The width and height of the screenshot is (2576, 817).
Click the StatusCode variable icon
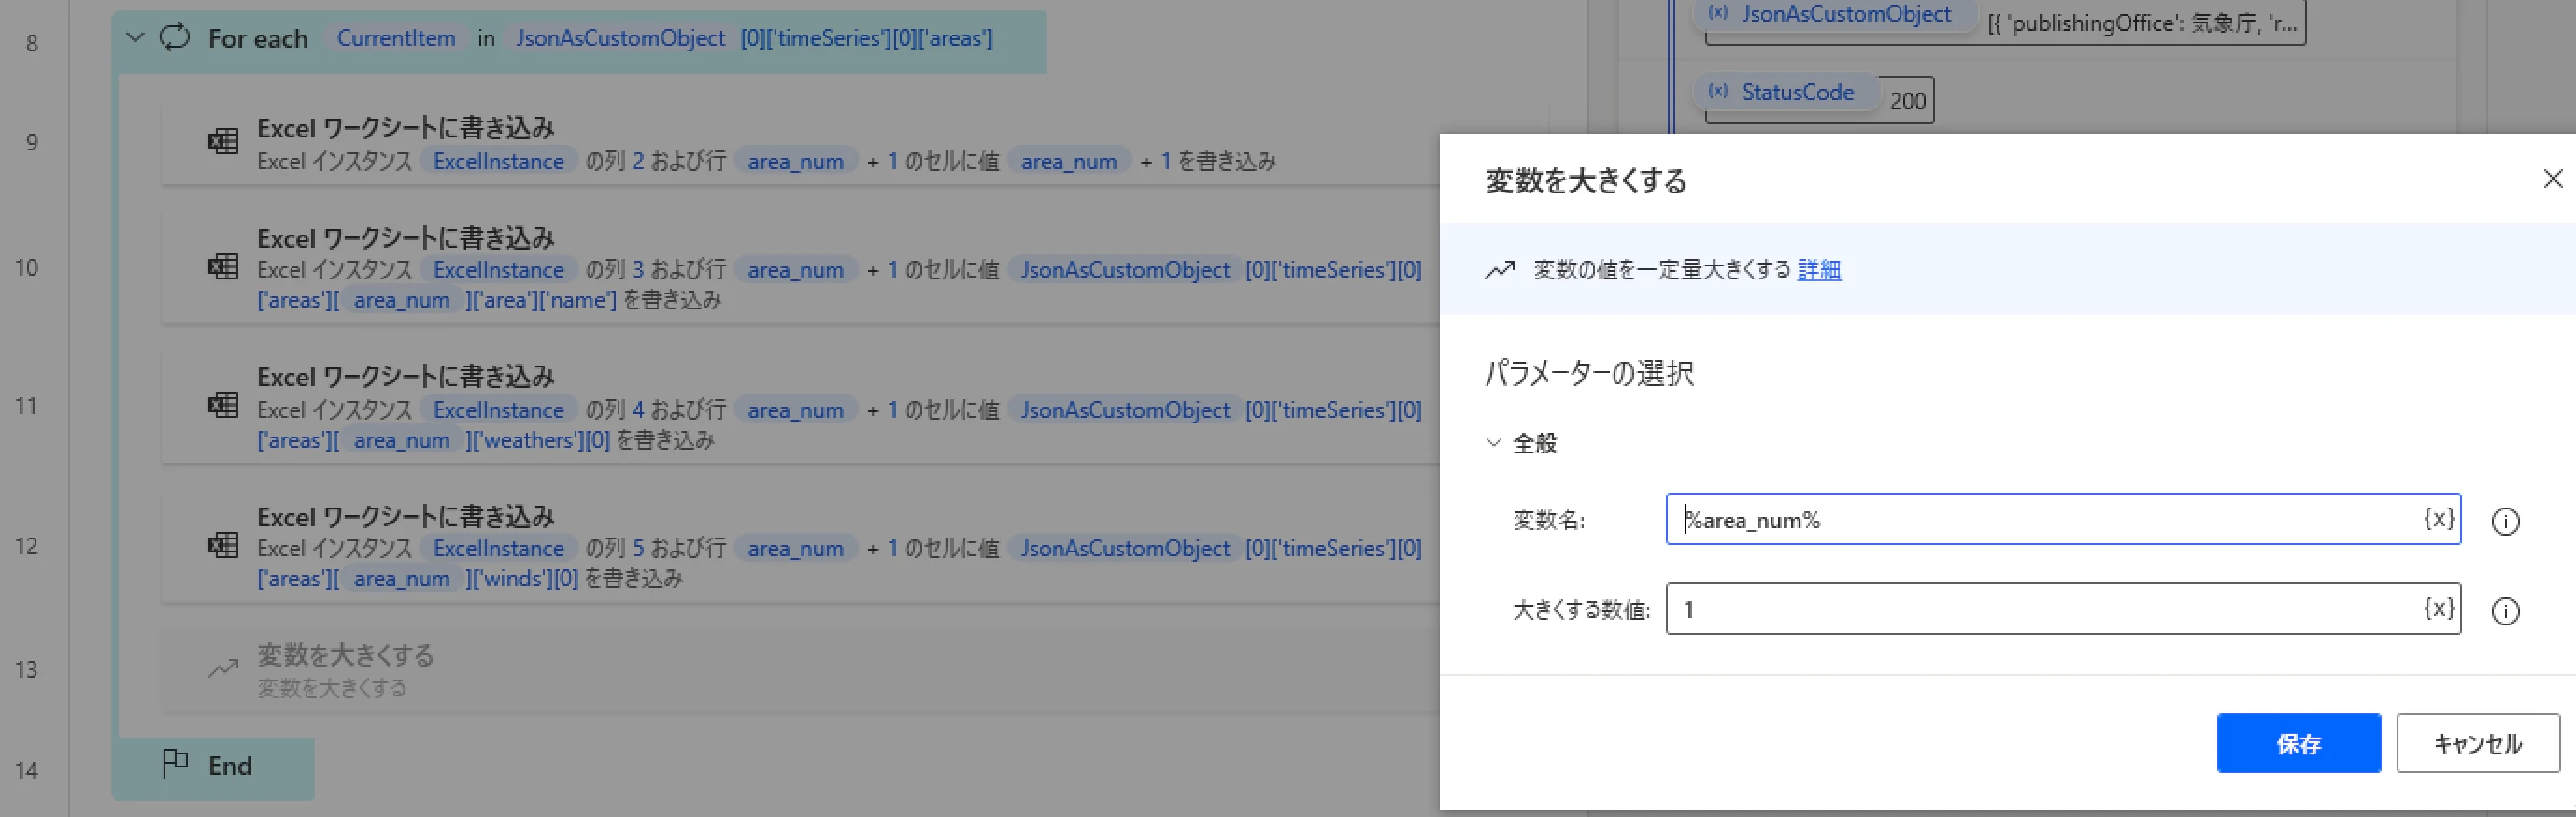1718,92
